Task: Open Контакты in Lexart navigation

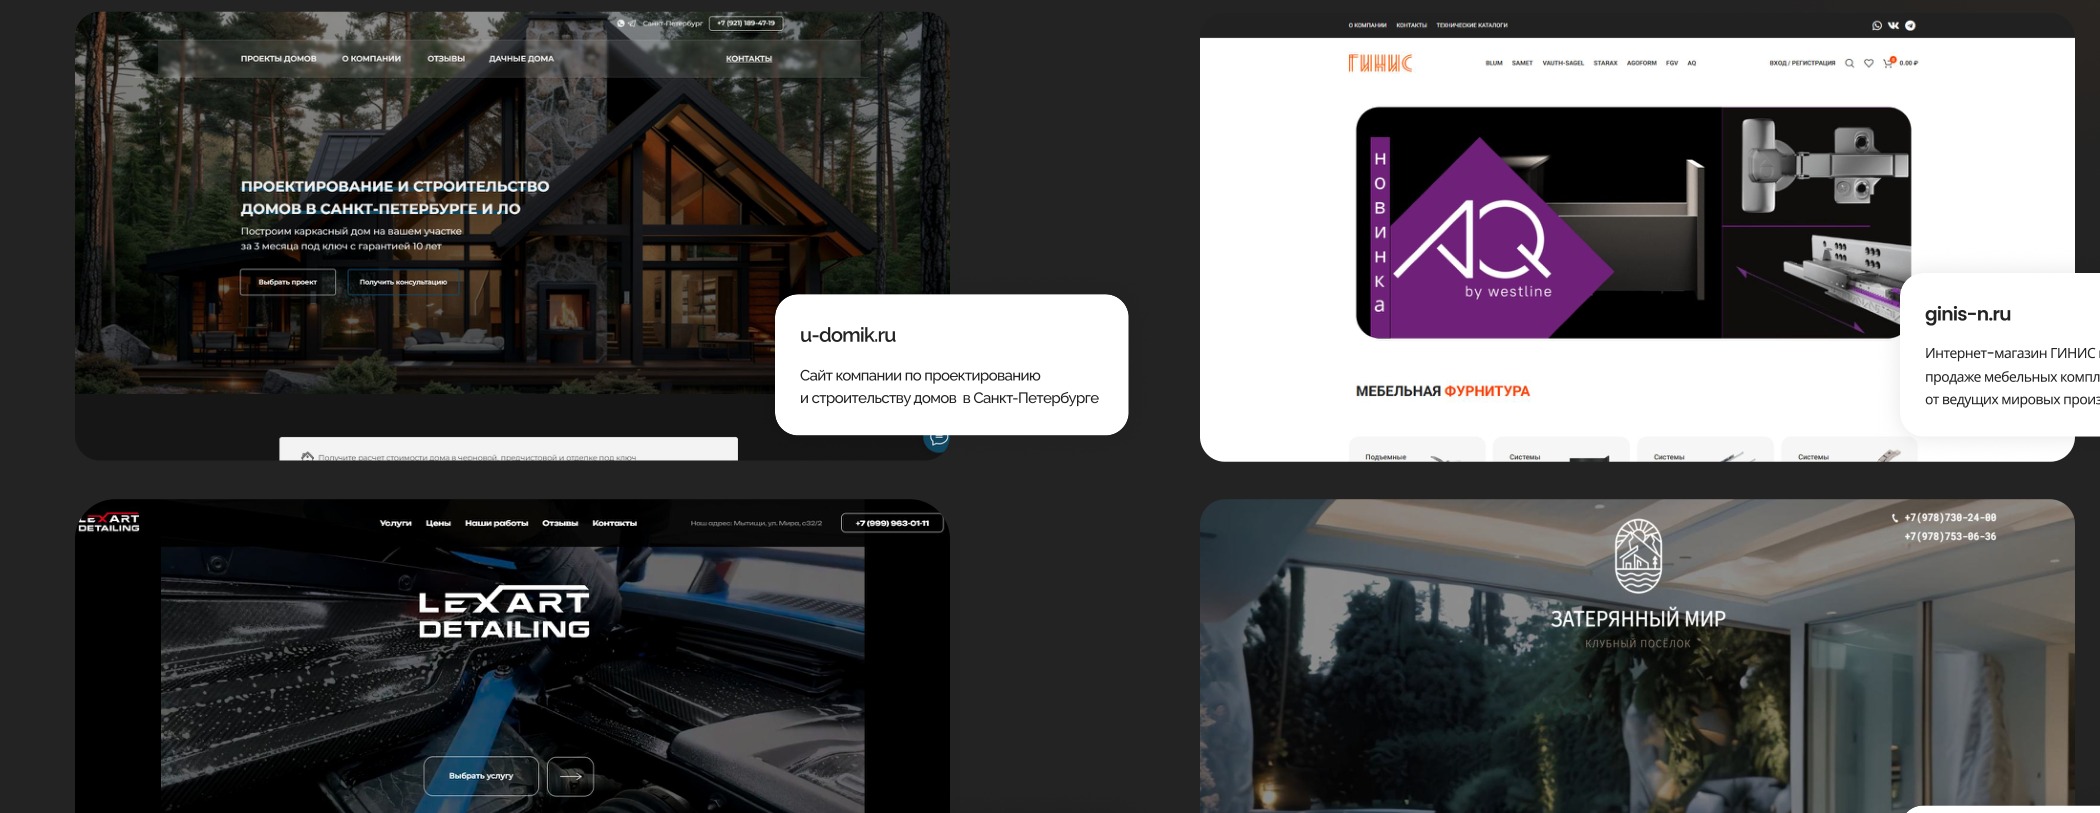Action: (614, 523)
